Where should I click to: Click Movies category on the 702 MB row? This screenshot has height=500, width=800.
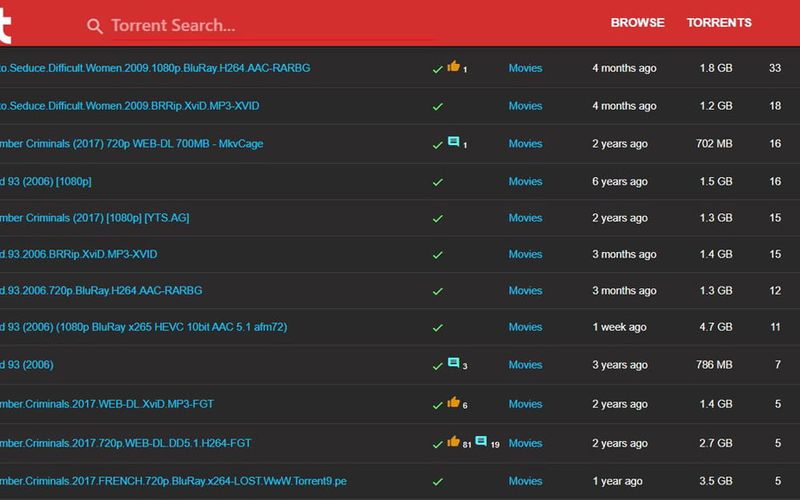pos(525,144)
